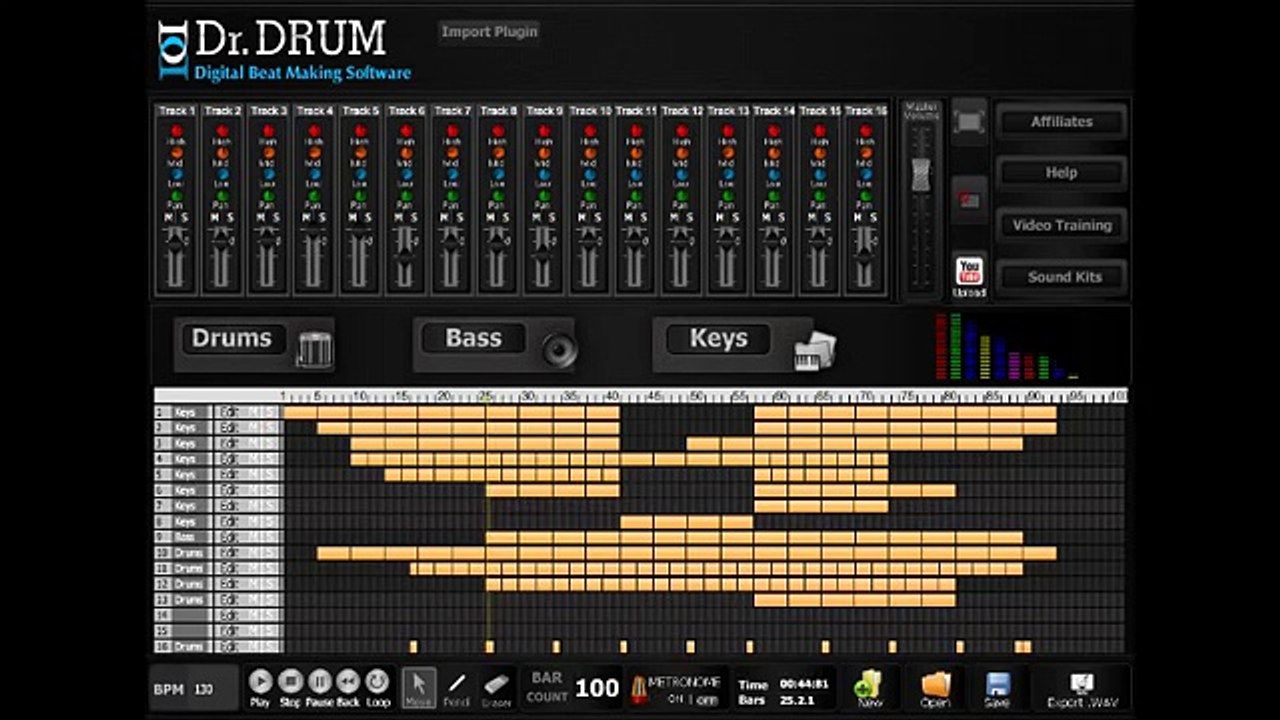Solo sequencer row 9 Bass
The height and width of the screenshot is (720, 1280).
tap(269, 537)
